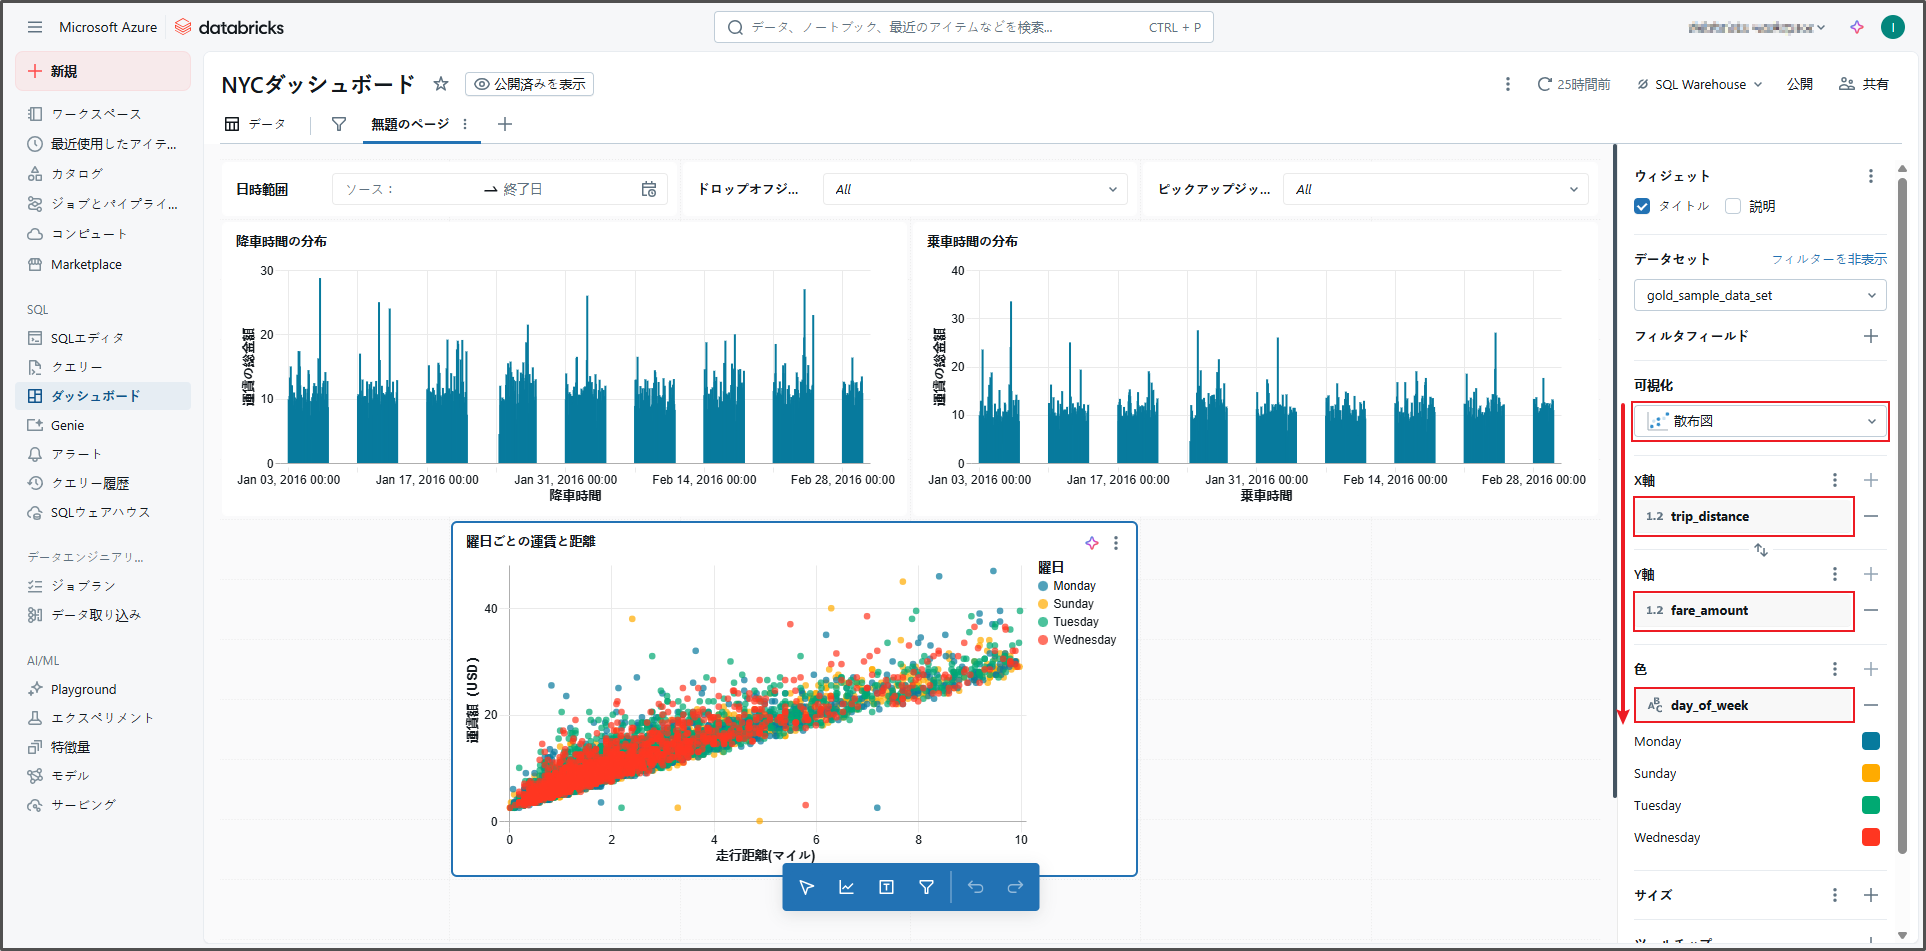1926x951 pixels.
Task: Swap X and Y axes icon
Action: [x=1760, y=550]
